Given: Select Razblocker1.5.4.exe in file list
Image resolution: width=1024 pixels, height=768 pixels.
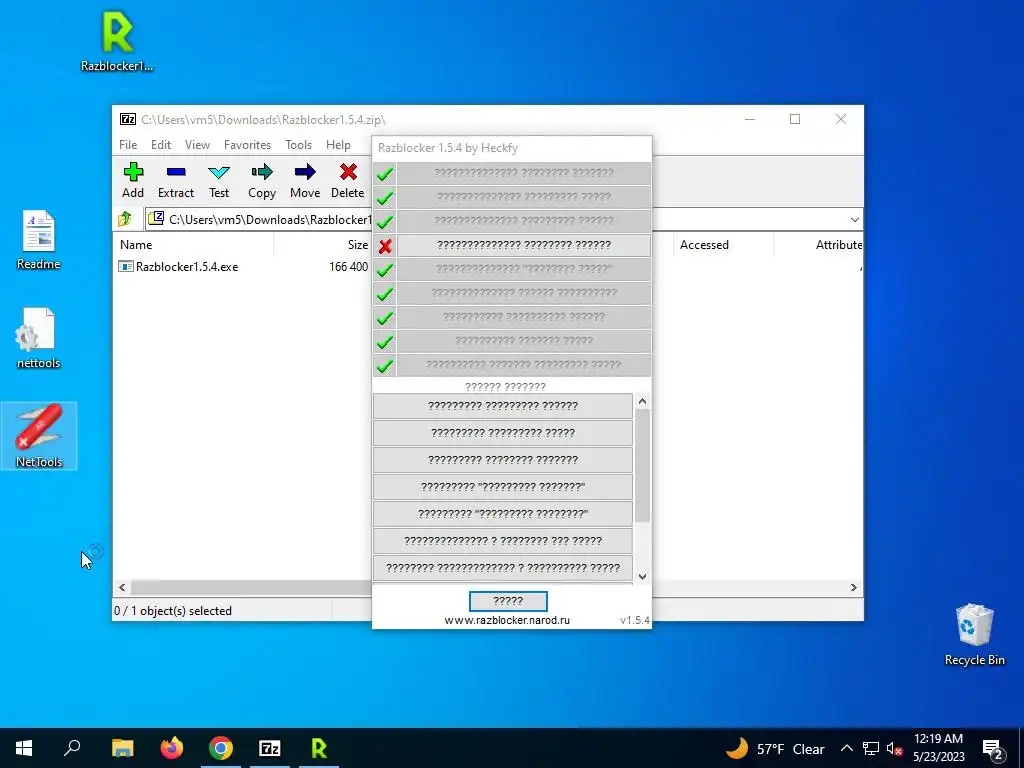Looking at the screenshot, I should tap(187, 267).
